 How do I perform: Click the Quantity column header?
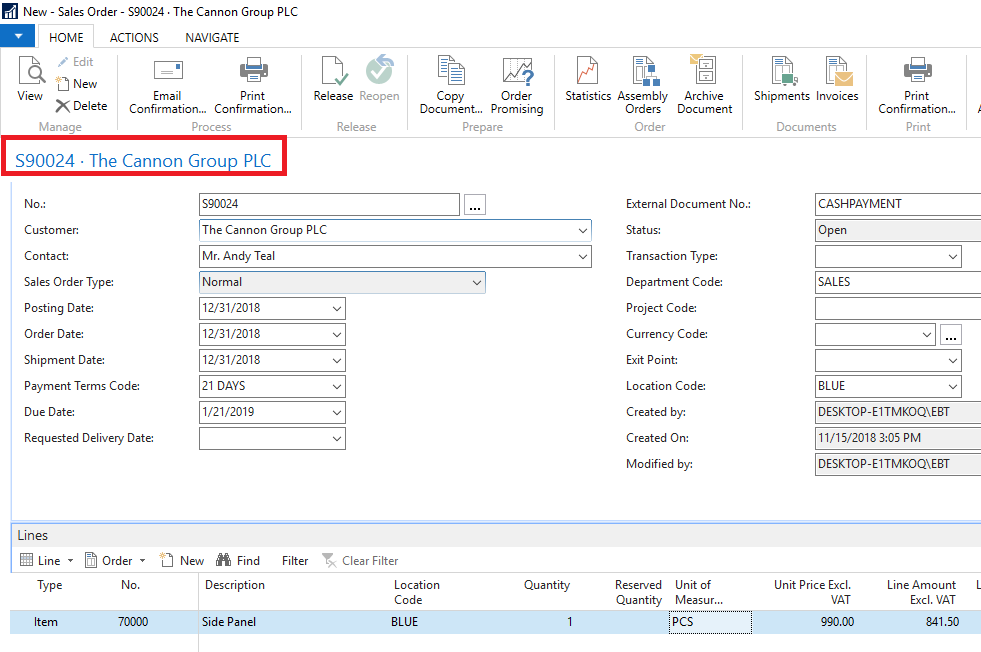click(547, 585)
